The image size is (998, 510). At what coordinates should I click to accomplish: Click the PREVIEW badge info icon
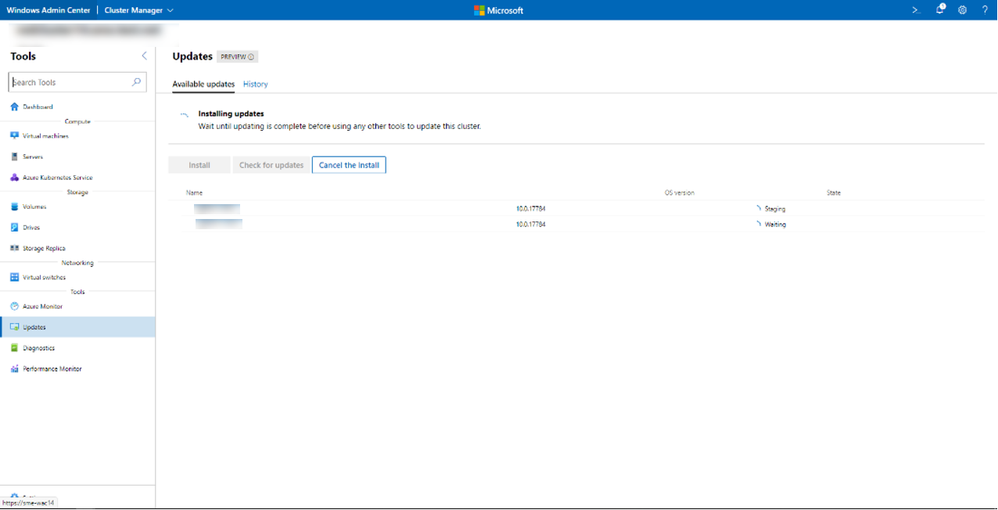[x=251, y=57]
